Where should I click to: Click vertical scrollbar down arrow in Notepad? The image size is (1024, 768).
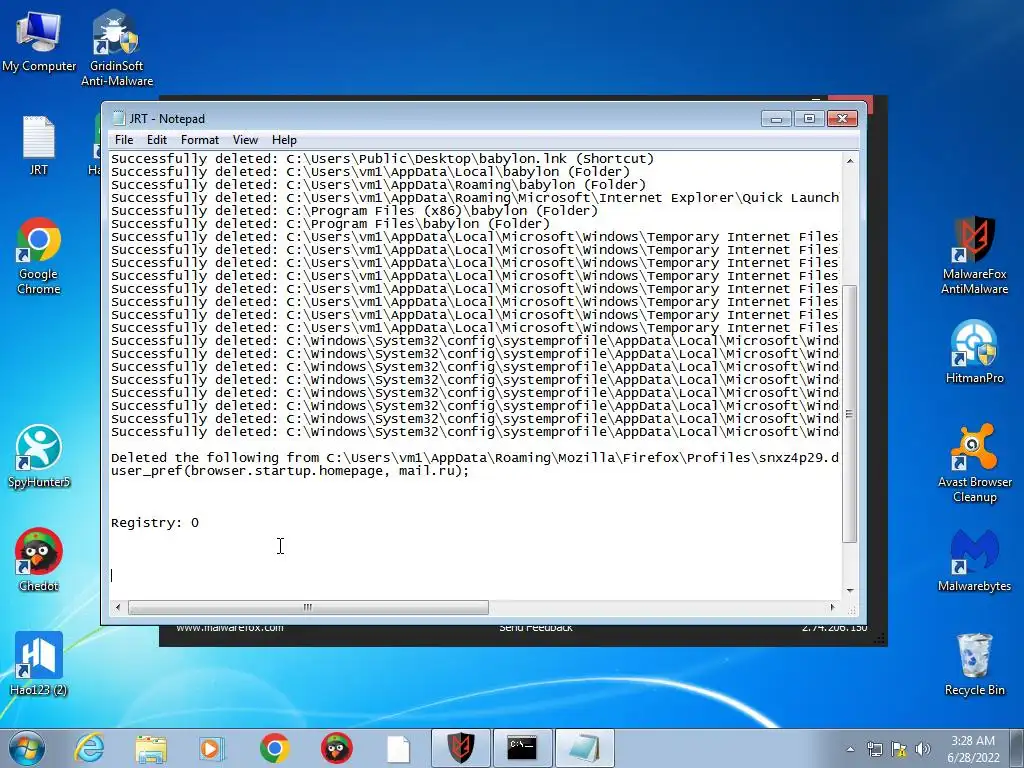pos(850,590)
